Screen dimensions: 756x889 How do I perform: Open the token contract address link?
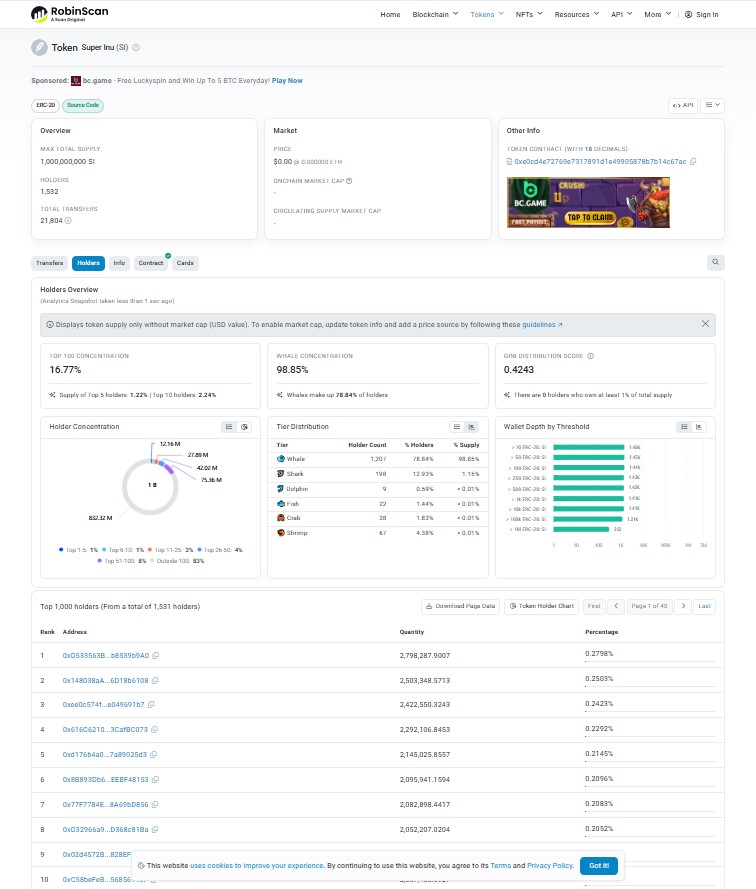[600, 162]
